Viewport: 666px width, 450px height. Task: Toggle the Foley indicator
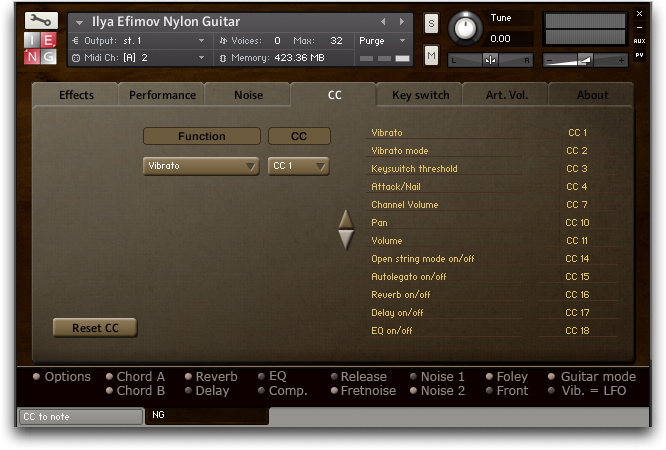click(x=489, y=376)
